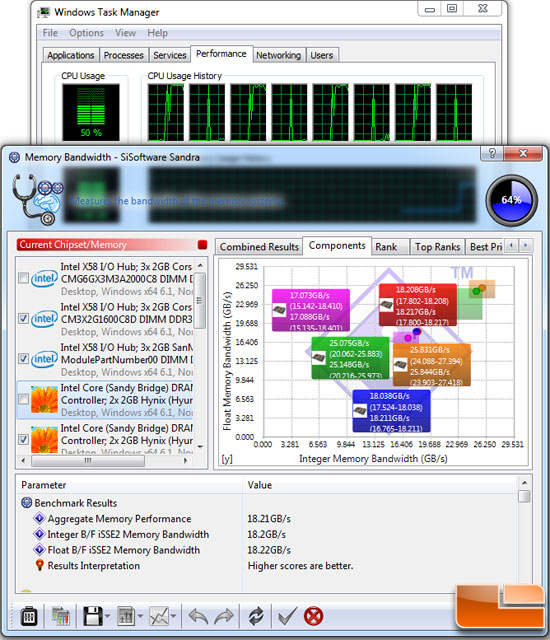The height and width of the screenshot is (640, 550).
Task: Open Users tab in Task Manager
Action: [322, 55]
